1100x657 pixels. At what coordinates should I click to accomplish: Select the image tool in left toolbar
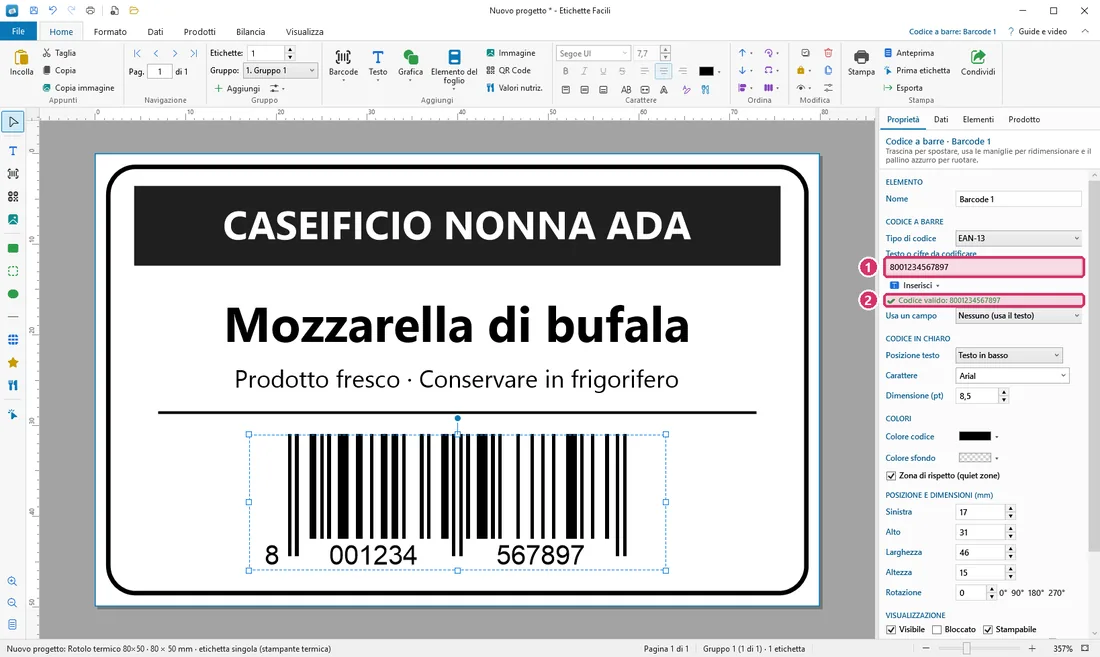(13, 219)
